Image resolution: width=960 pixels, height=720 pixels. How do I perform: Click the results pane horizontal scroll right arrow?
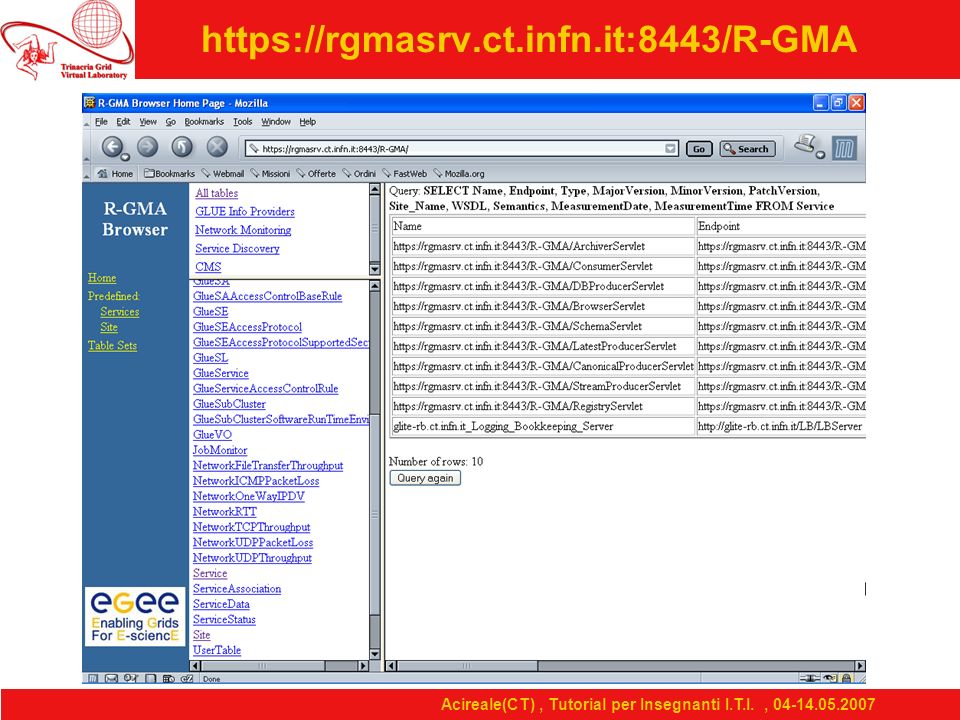click(x=860, y=666)
